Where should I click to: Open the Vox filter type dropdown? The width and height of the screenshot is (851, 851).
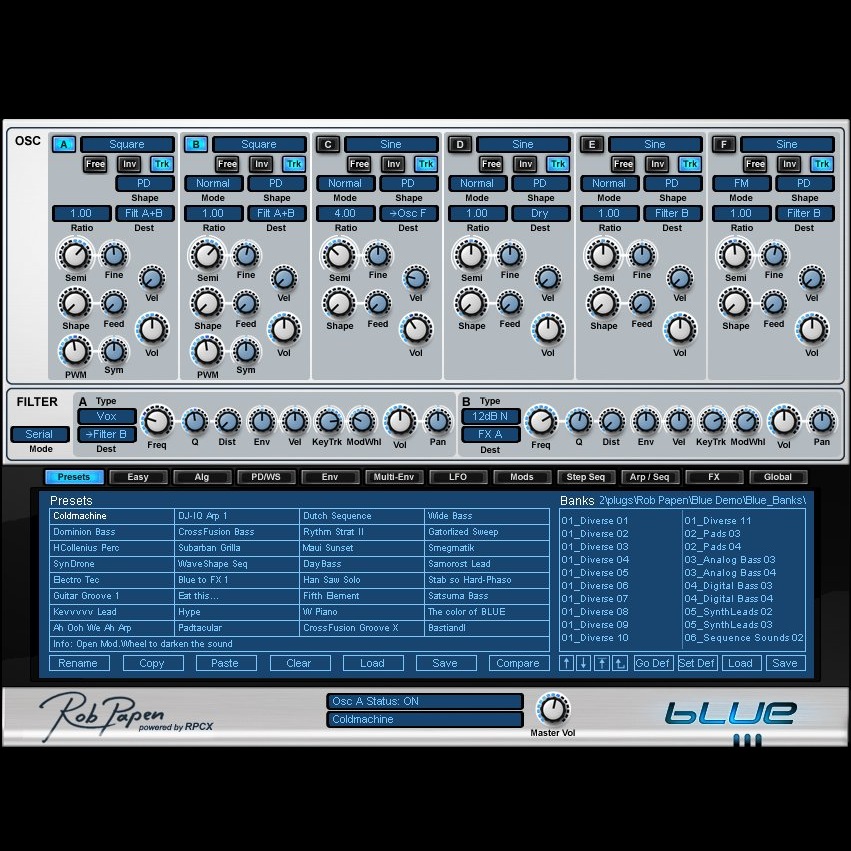coord(107,416)
